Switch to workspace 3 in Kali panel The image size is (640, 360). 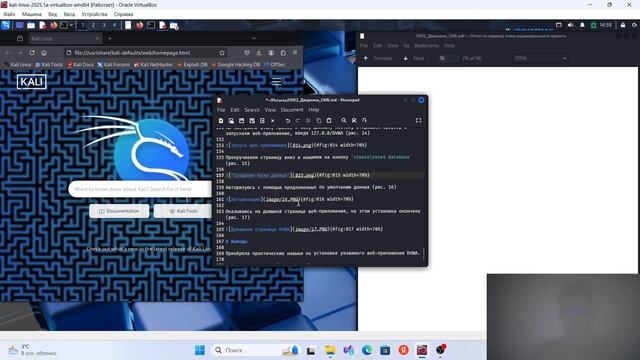104,25
